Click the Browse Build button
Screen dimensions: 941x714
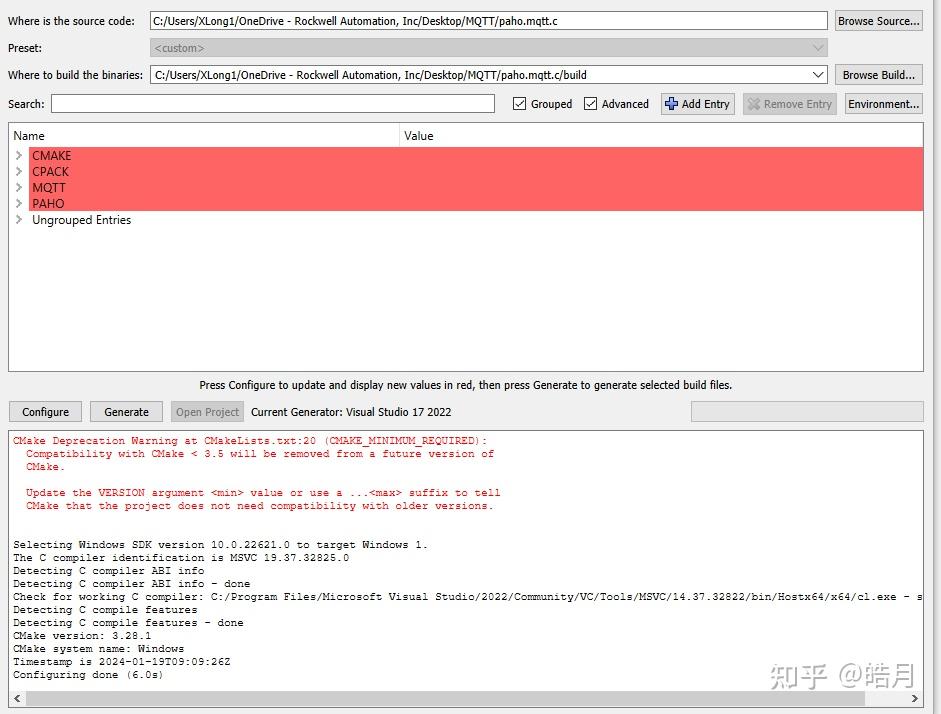pyautogui.click(x=879, y=75)
